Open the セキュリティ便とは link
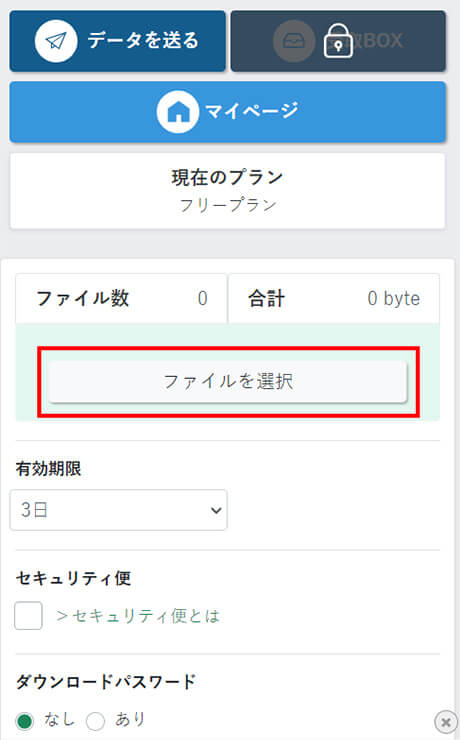Image resolution: width=460 pixels, height=740 pixels. point(138,616)
